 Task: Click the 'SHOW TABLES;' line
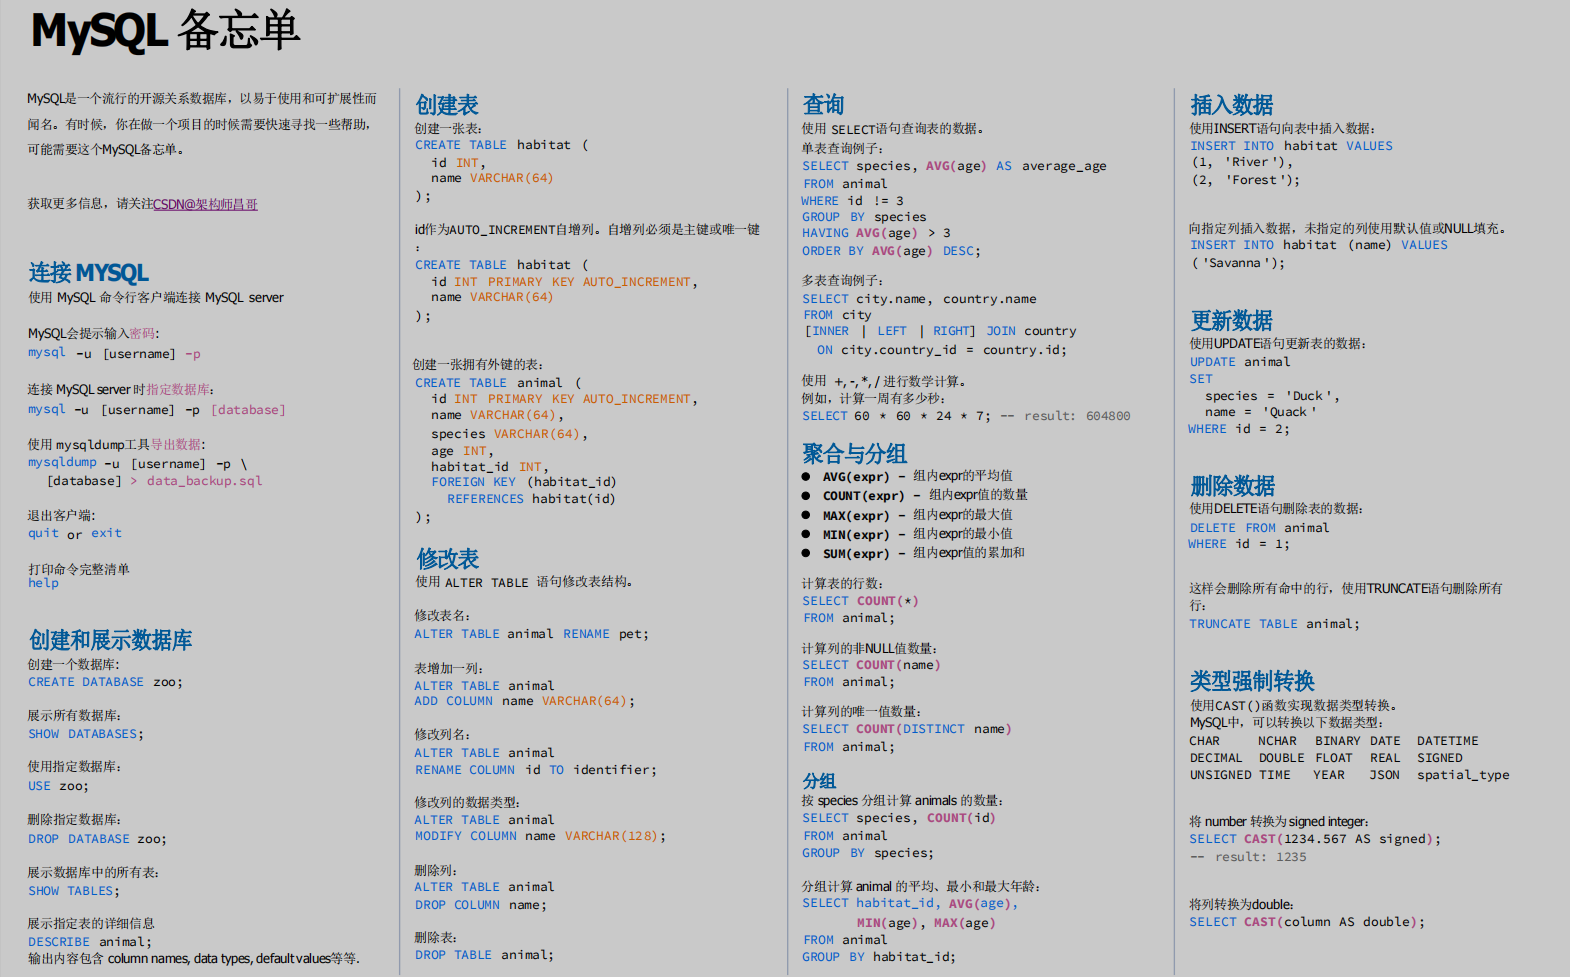tap(74, 891)
